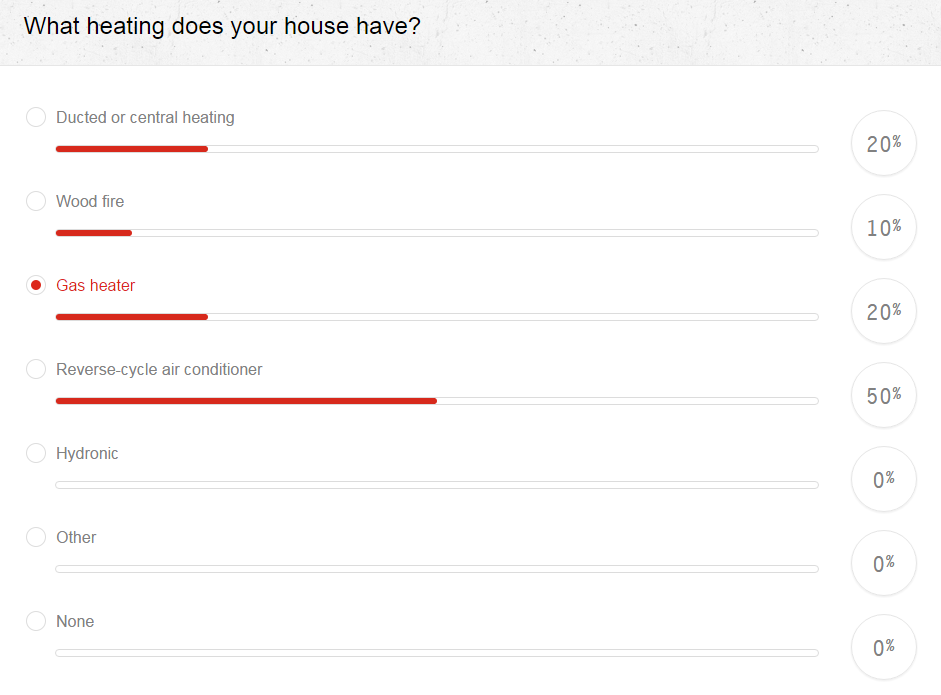Select the "None" radio button
Image resolution: width=941 pixels, height=695 pixels.
click(x=36, y=621)
